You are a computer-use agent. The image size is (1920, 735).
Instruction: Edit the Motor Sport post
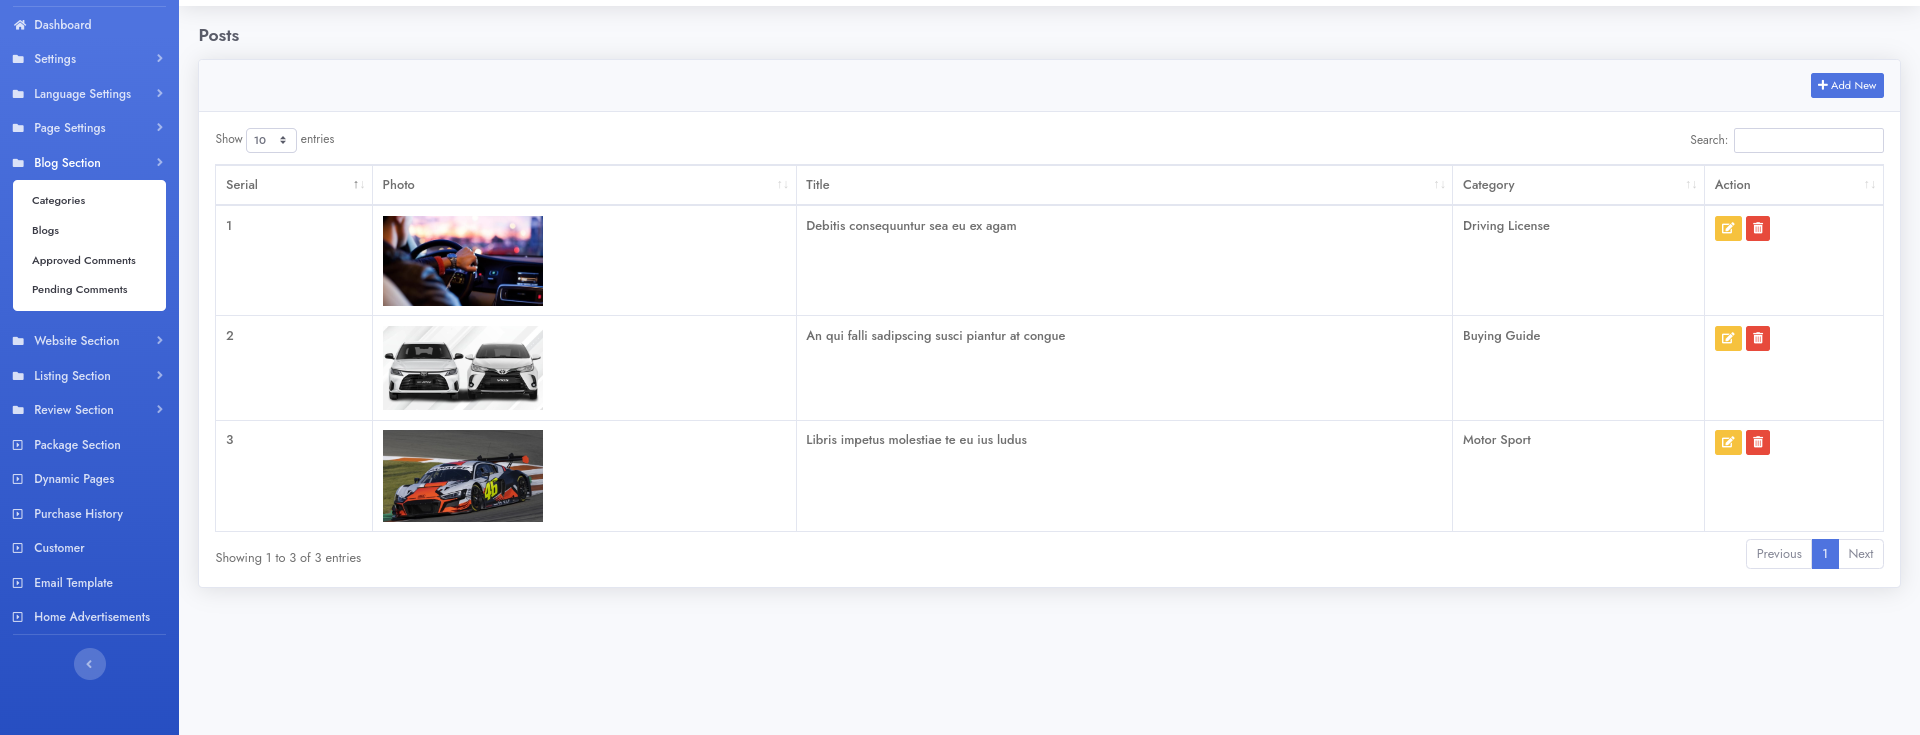coord(1727,443)
